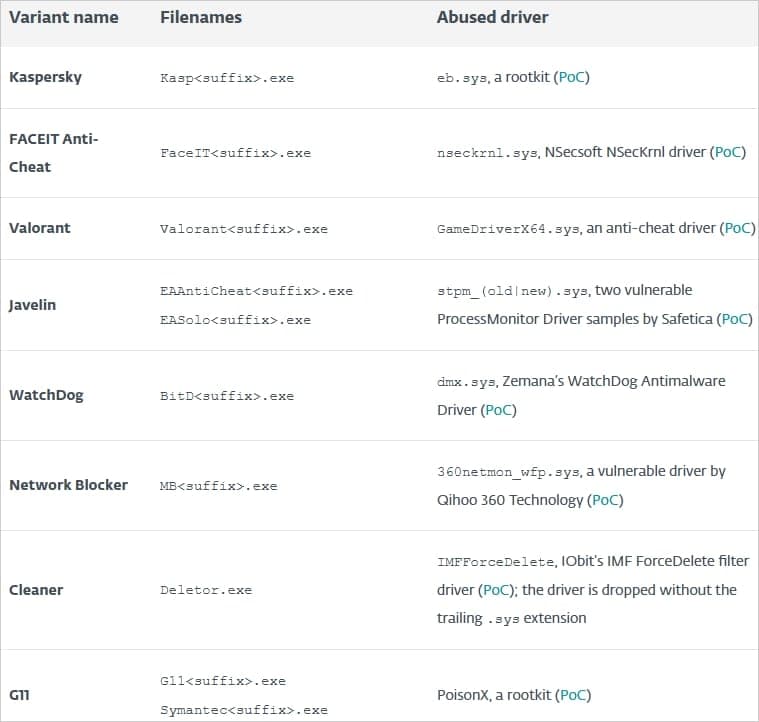Click the eb.sys driver name
The height and width of the screenshot is (722, 759).
(462, 78)
